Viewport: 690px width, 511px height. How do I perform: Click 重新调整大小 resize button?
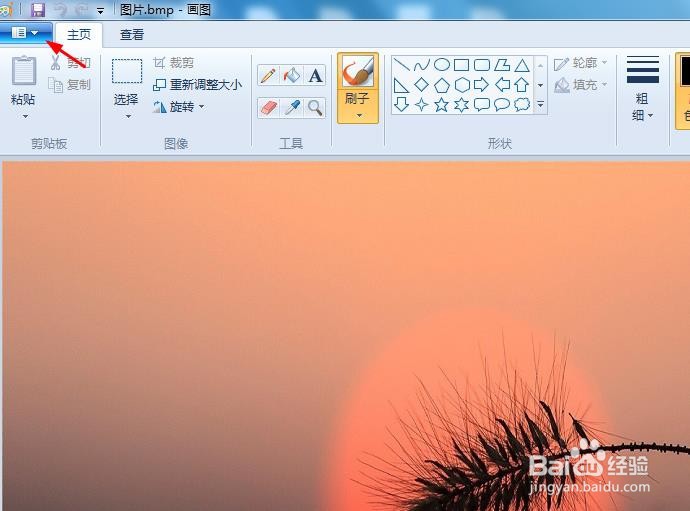pos(197,85)
